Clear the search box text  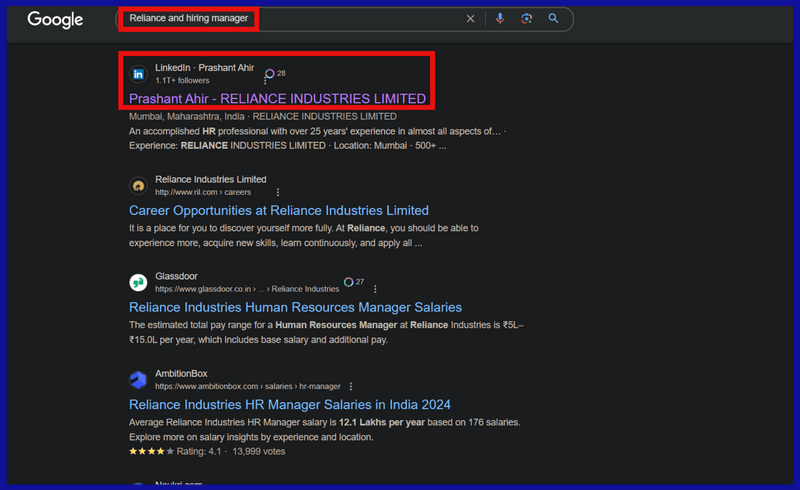point(470,19)
